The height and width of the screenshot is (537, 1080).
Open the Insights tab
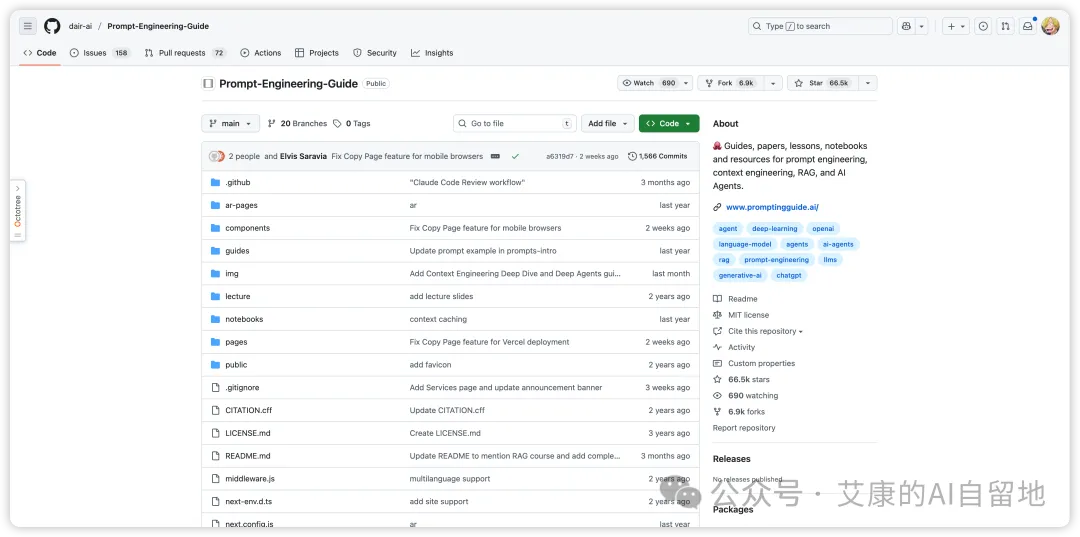click(432, 53)
